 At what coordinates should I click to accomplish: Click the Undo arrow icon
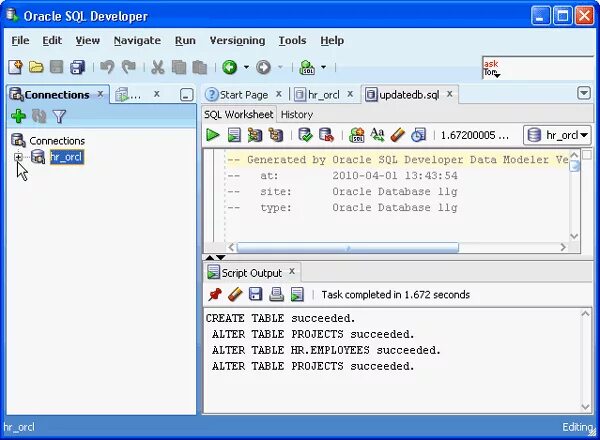tap(107, 67)
